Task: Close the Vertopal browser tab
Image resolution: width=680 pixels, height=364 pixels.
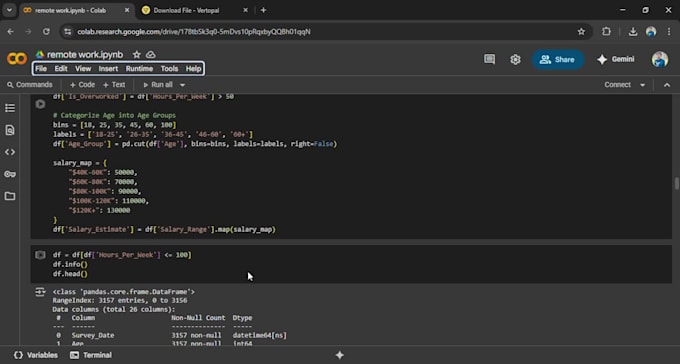Action: click(x=245, y=10)
